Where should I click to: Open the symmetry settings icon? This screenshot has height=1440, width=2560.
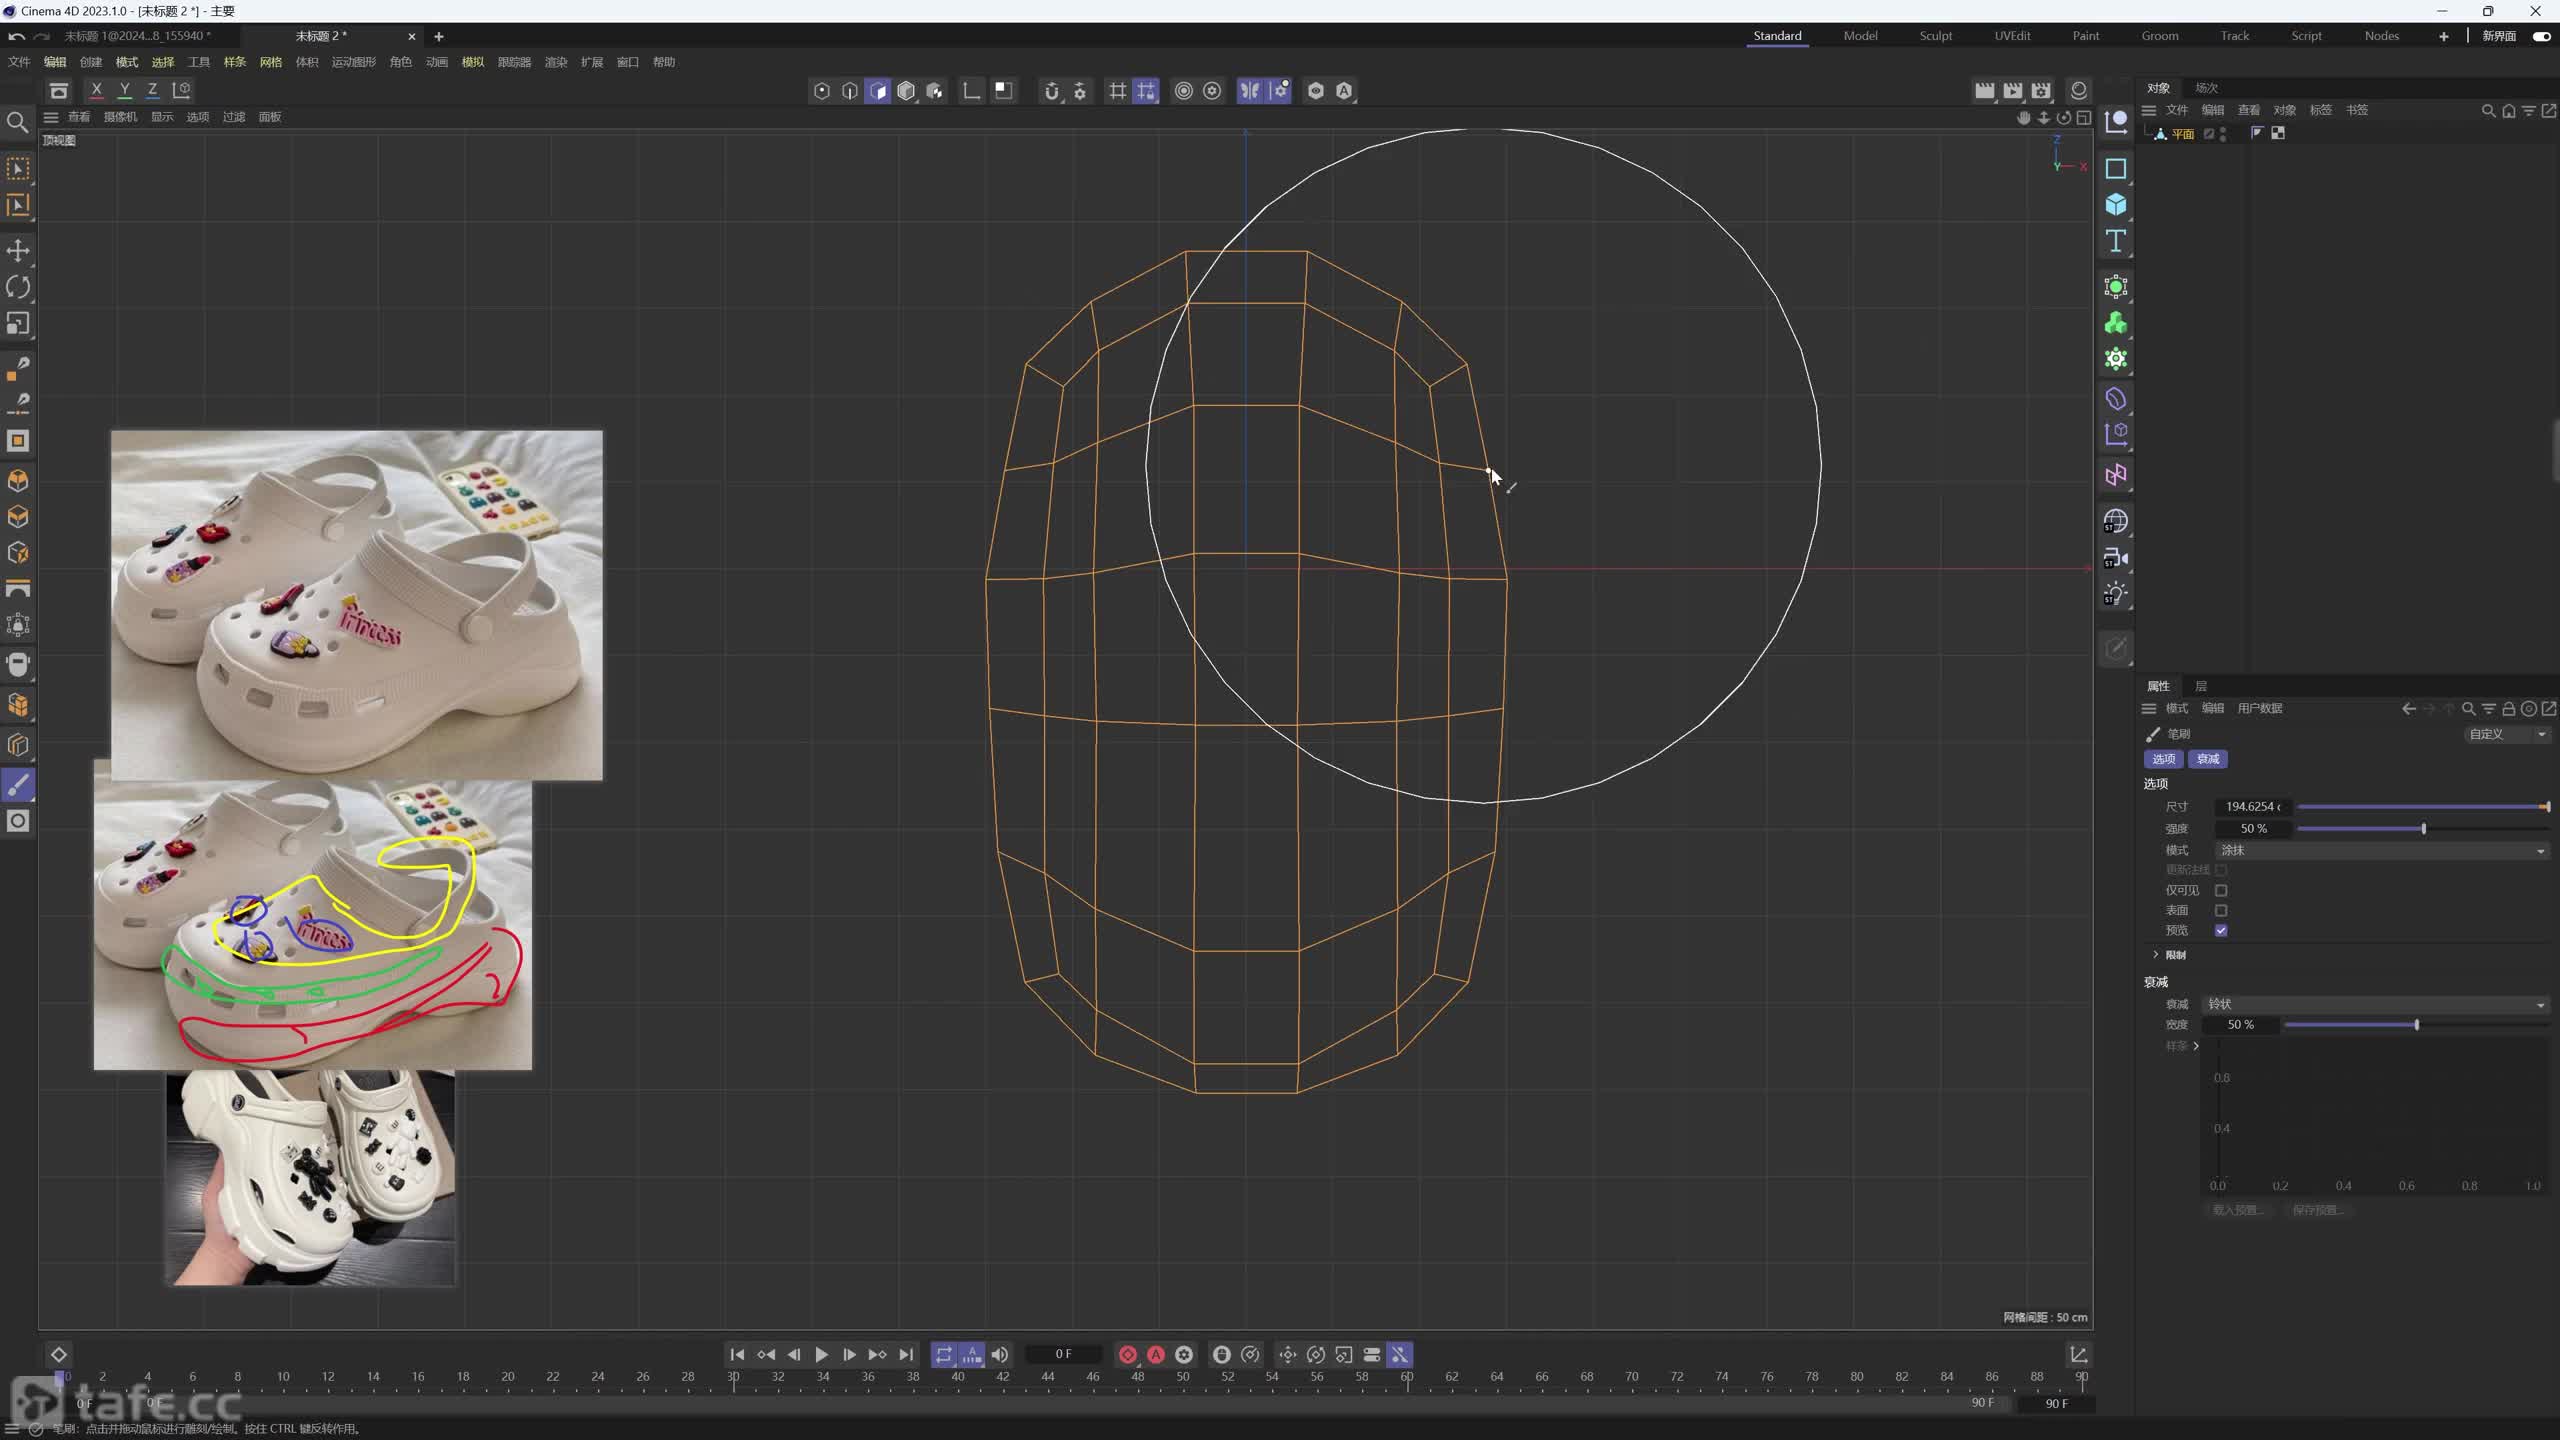point(1279,91)
